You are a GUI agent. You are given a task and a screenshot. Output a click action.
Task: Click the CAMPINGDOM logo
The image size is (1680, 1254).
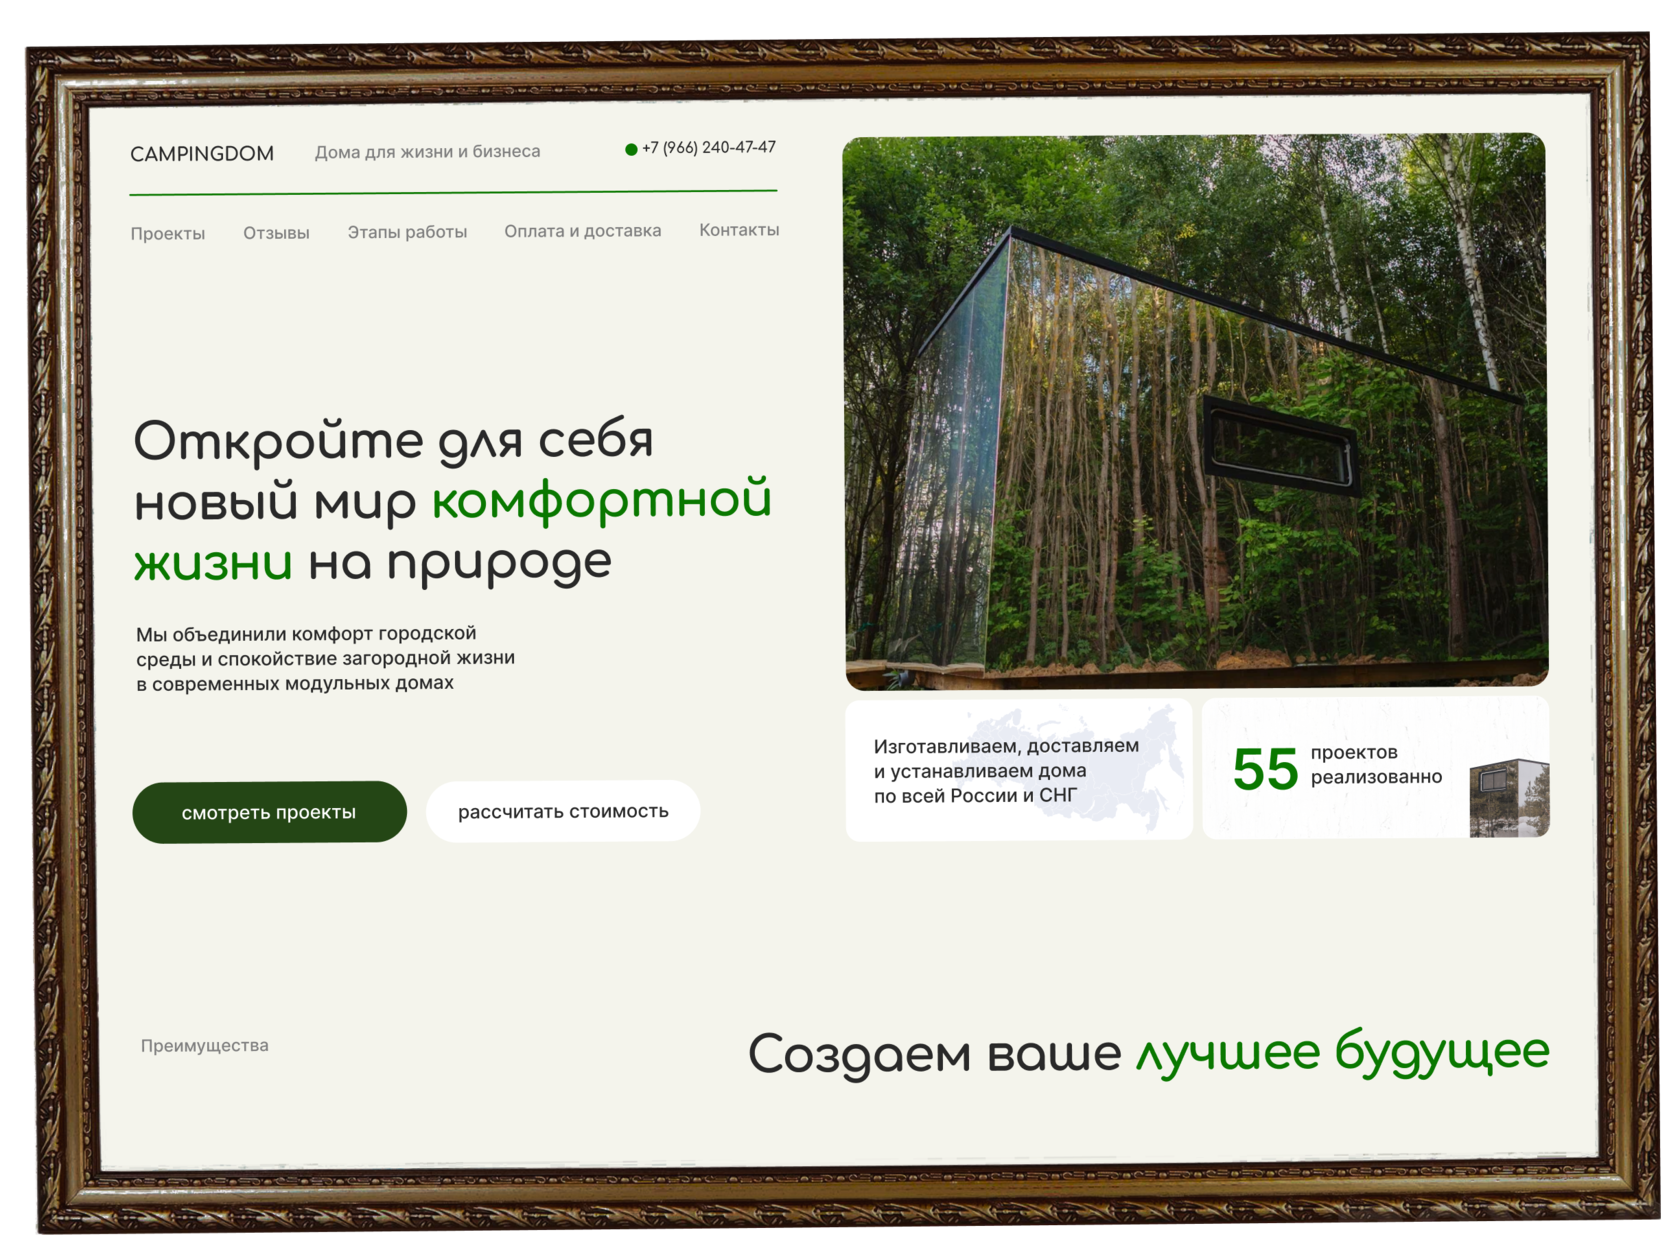click(203, 154)
